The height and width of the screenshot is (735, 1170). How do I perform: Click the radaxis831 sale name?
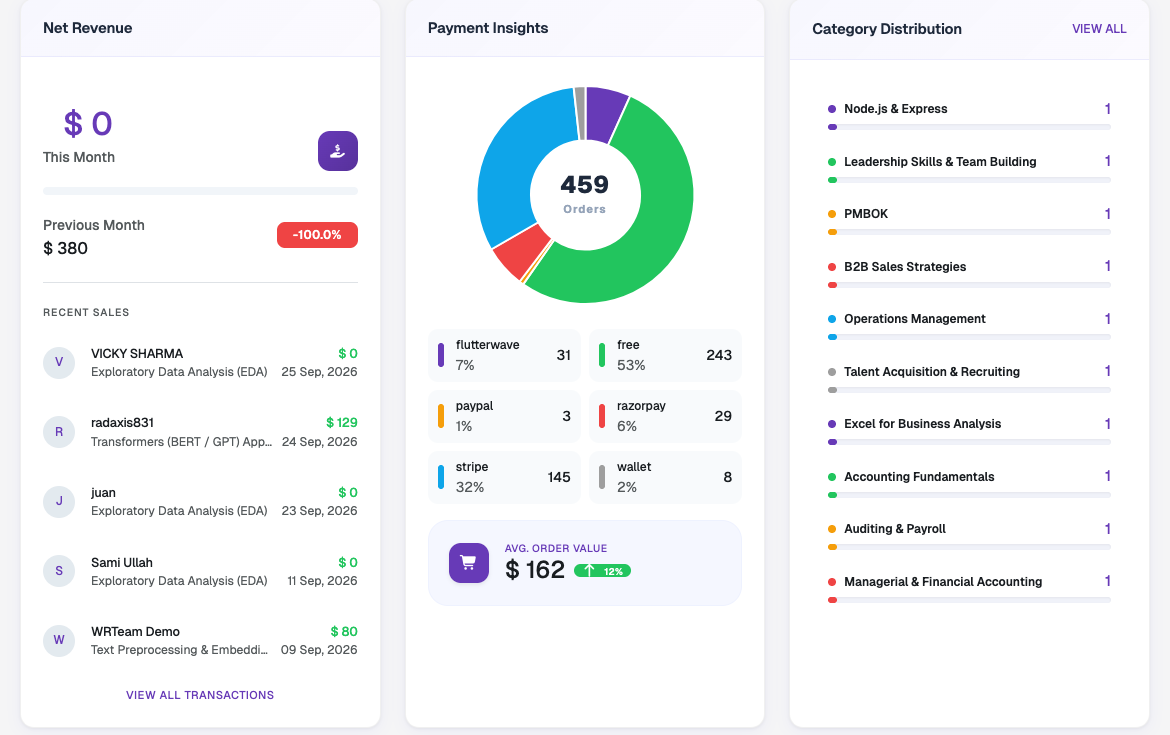[122, 423]
